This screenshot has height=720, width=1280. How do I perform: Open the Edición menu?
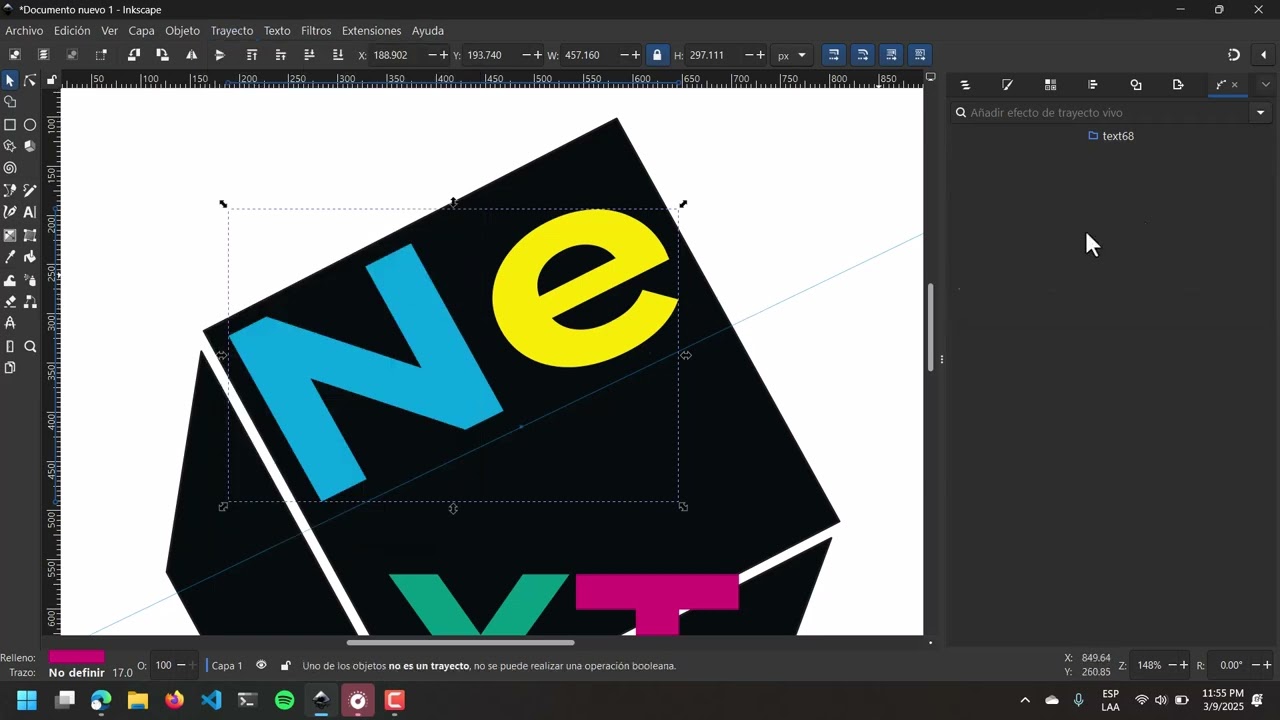click(72, 31)
